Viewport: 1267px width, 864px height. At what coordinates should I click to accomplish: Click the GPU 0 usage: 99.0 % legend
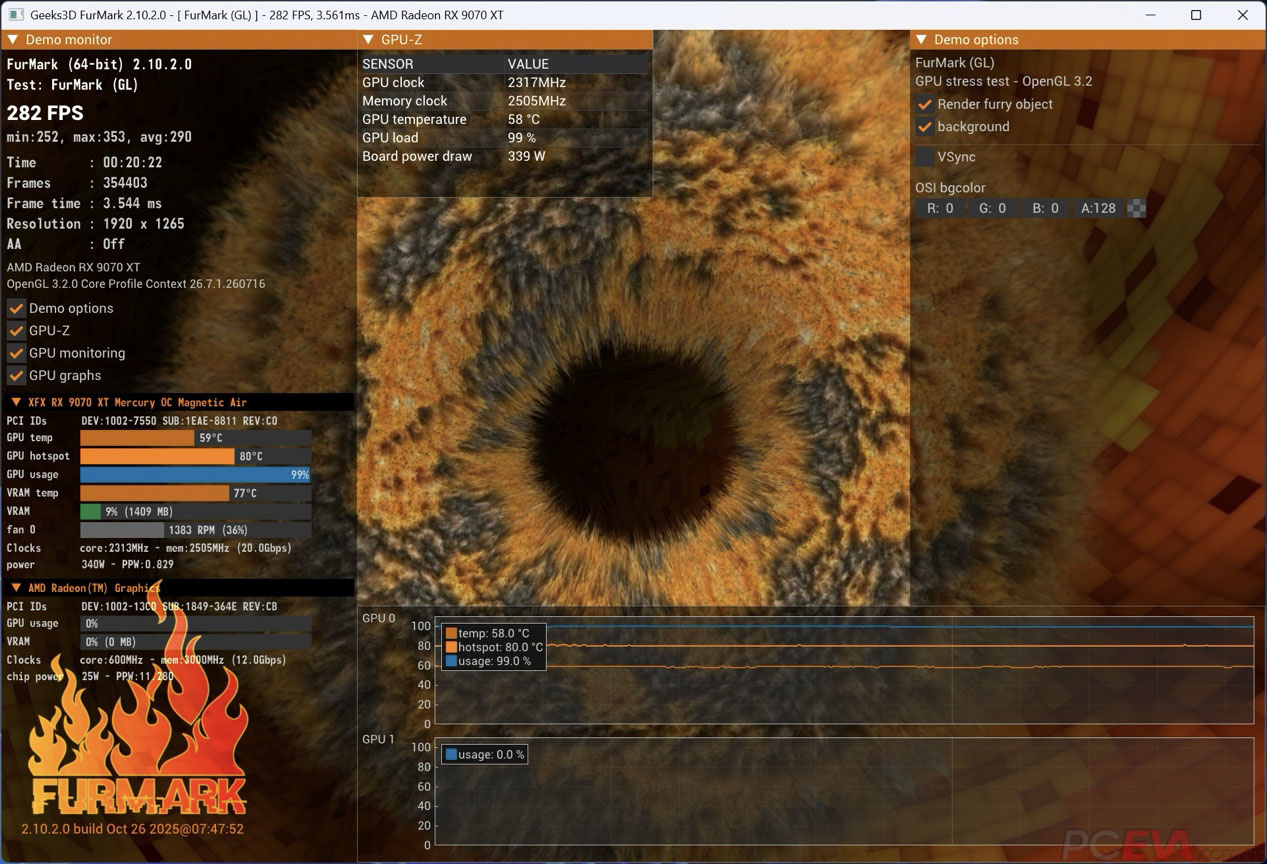coord(488,661)
